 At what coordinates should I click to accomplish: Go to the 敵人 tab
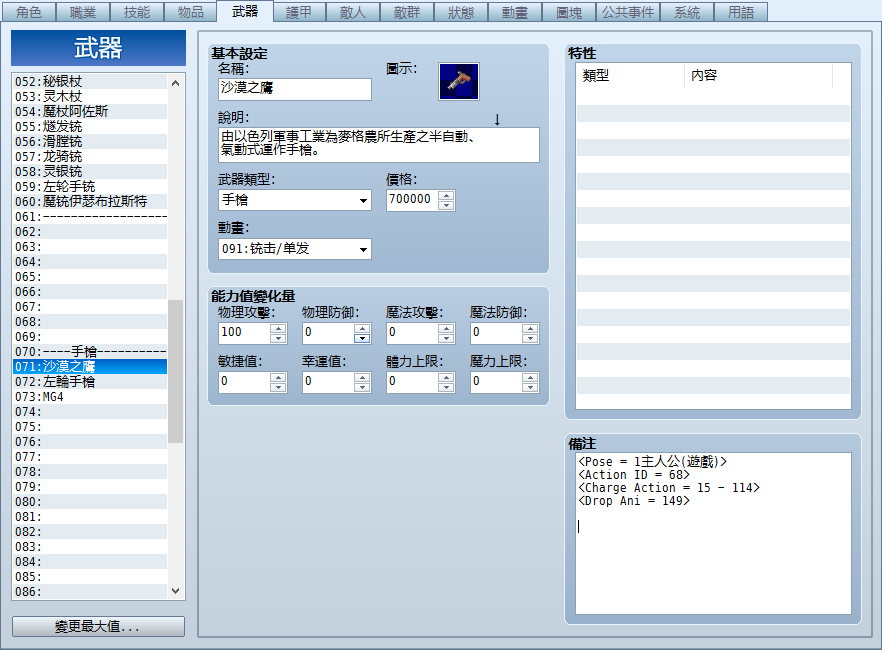353,12
